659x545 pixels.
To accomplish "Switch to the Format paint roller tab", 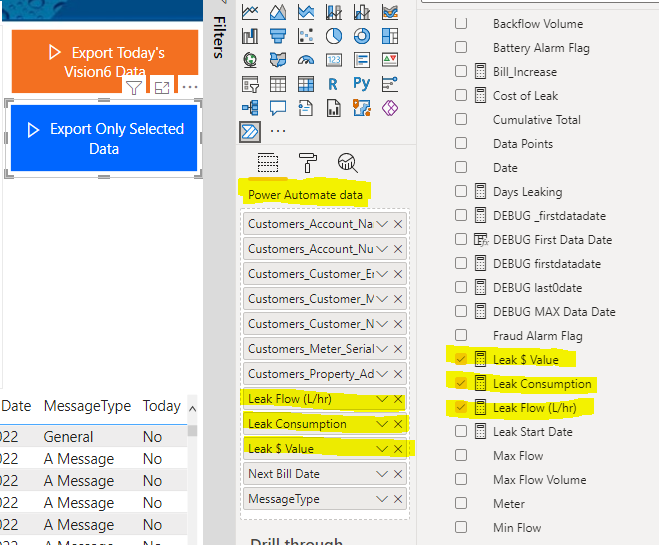I will [308, 163].
